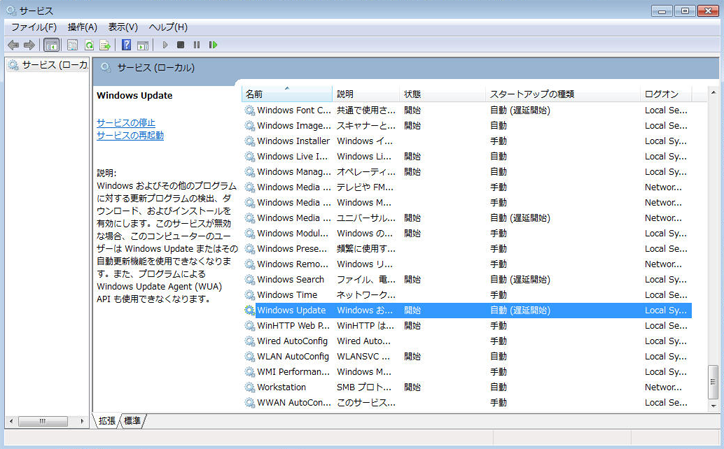Click the tree pane horizontal scrollbar thumb
Image resolution: width=724 pixels, height=449 pixels.
(42, 421)
